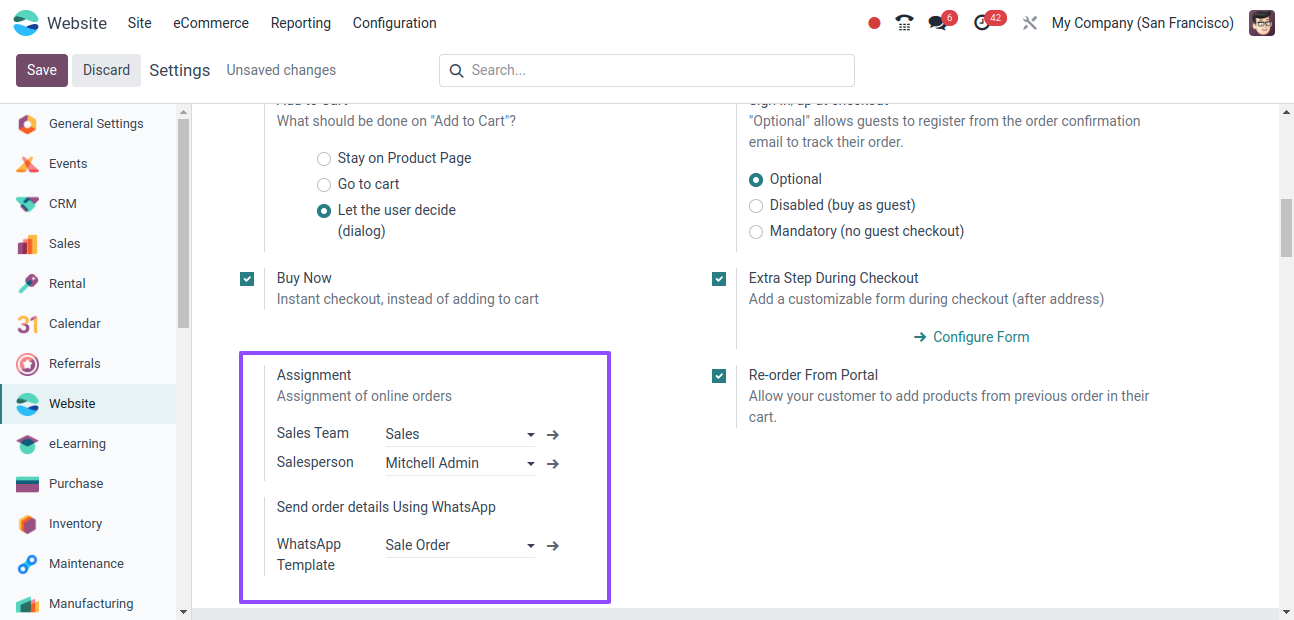Click the Inventory sidebar label
The image size is (1294, 620).
(x=76, y=524)
